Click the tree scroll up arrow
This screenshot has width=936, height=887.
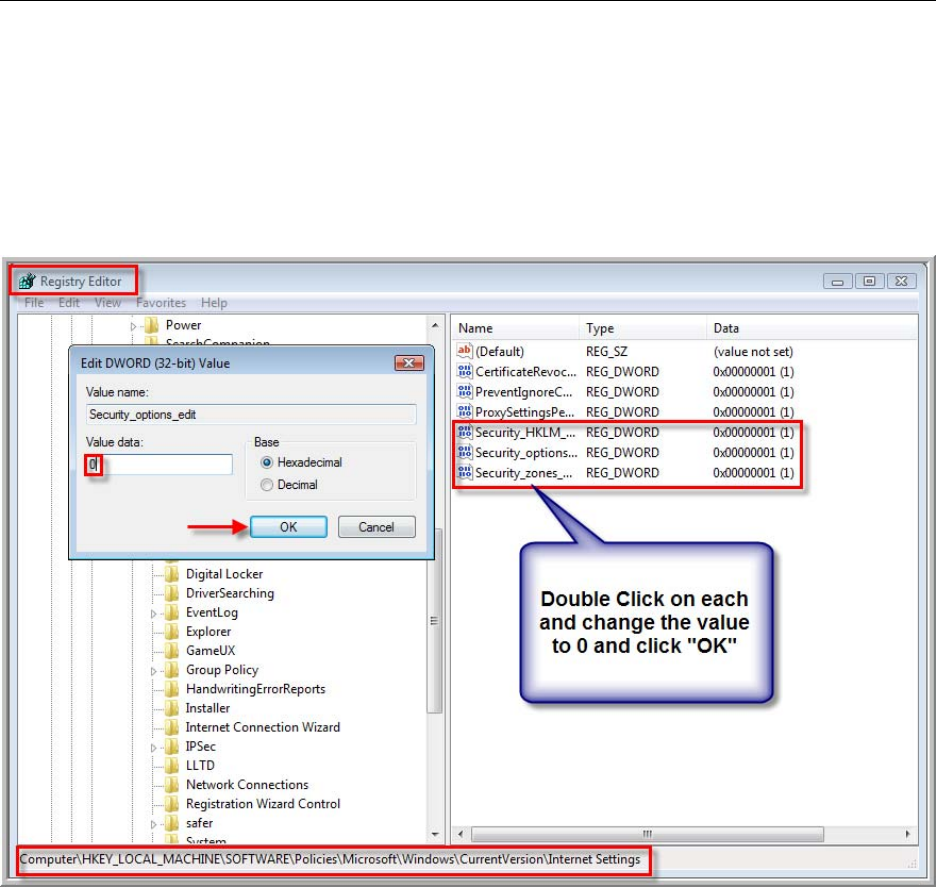435,325
